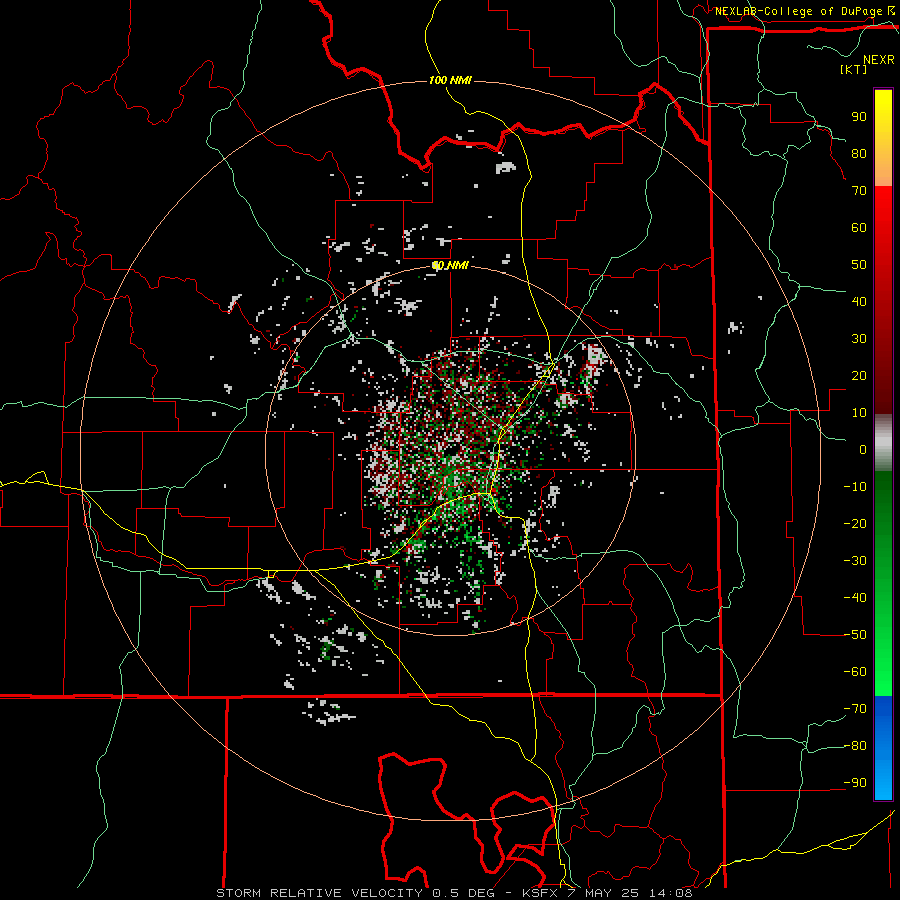
Task: Click the KSFX station identifier in the caption
Action: pos(541,893)
